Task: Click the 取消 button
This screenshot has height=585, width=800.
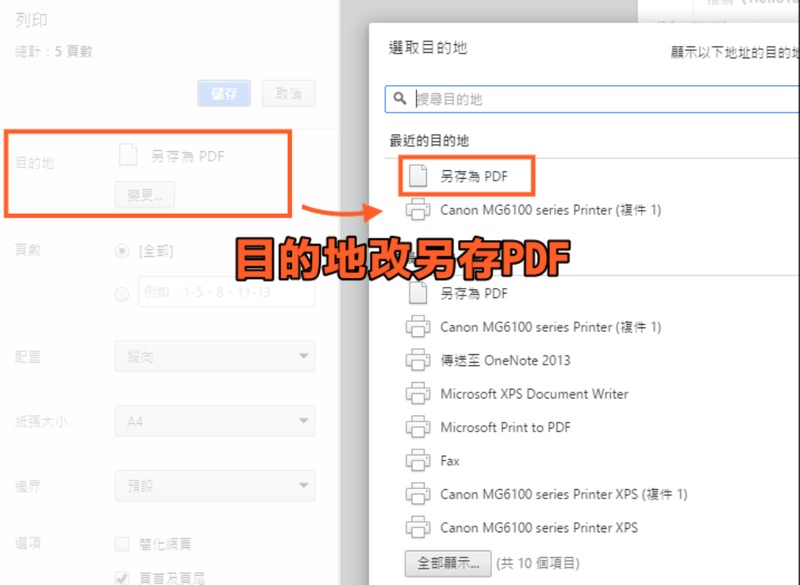Action: [289, 93]
